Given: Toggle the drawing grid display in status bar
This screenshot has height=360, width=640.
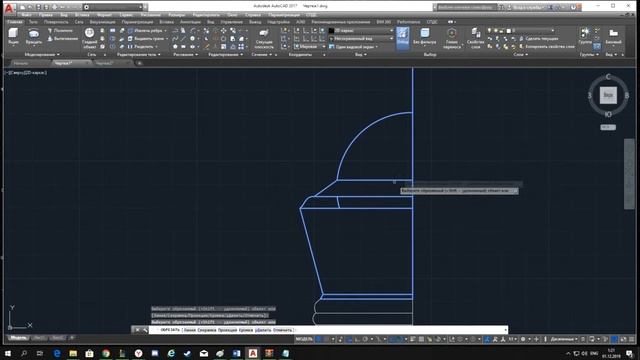Looking at the screenshot, I should point(318,339).
